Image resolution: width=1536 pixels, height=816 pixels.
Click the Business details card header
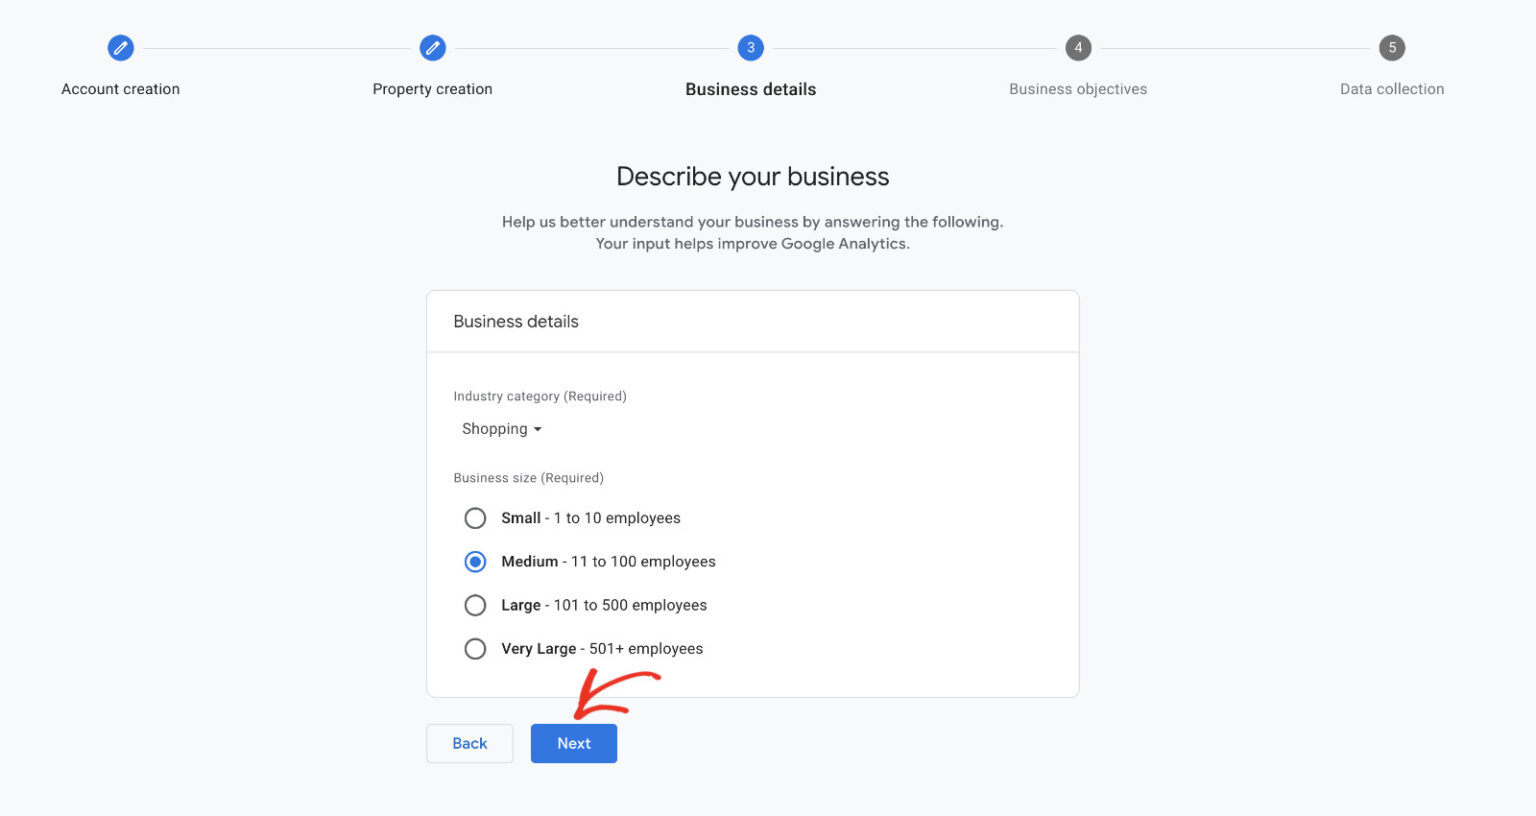pos(516,321)
